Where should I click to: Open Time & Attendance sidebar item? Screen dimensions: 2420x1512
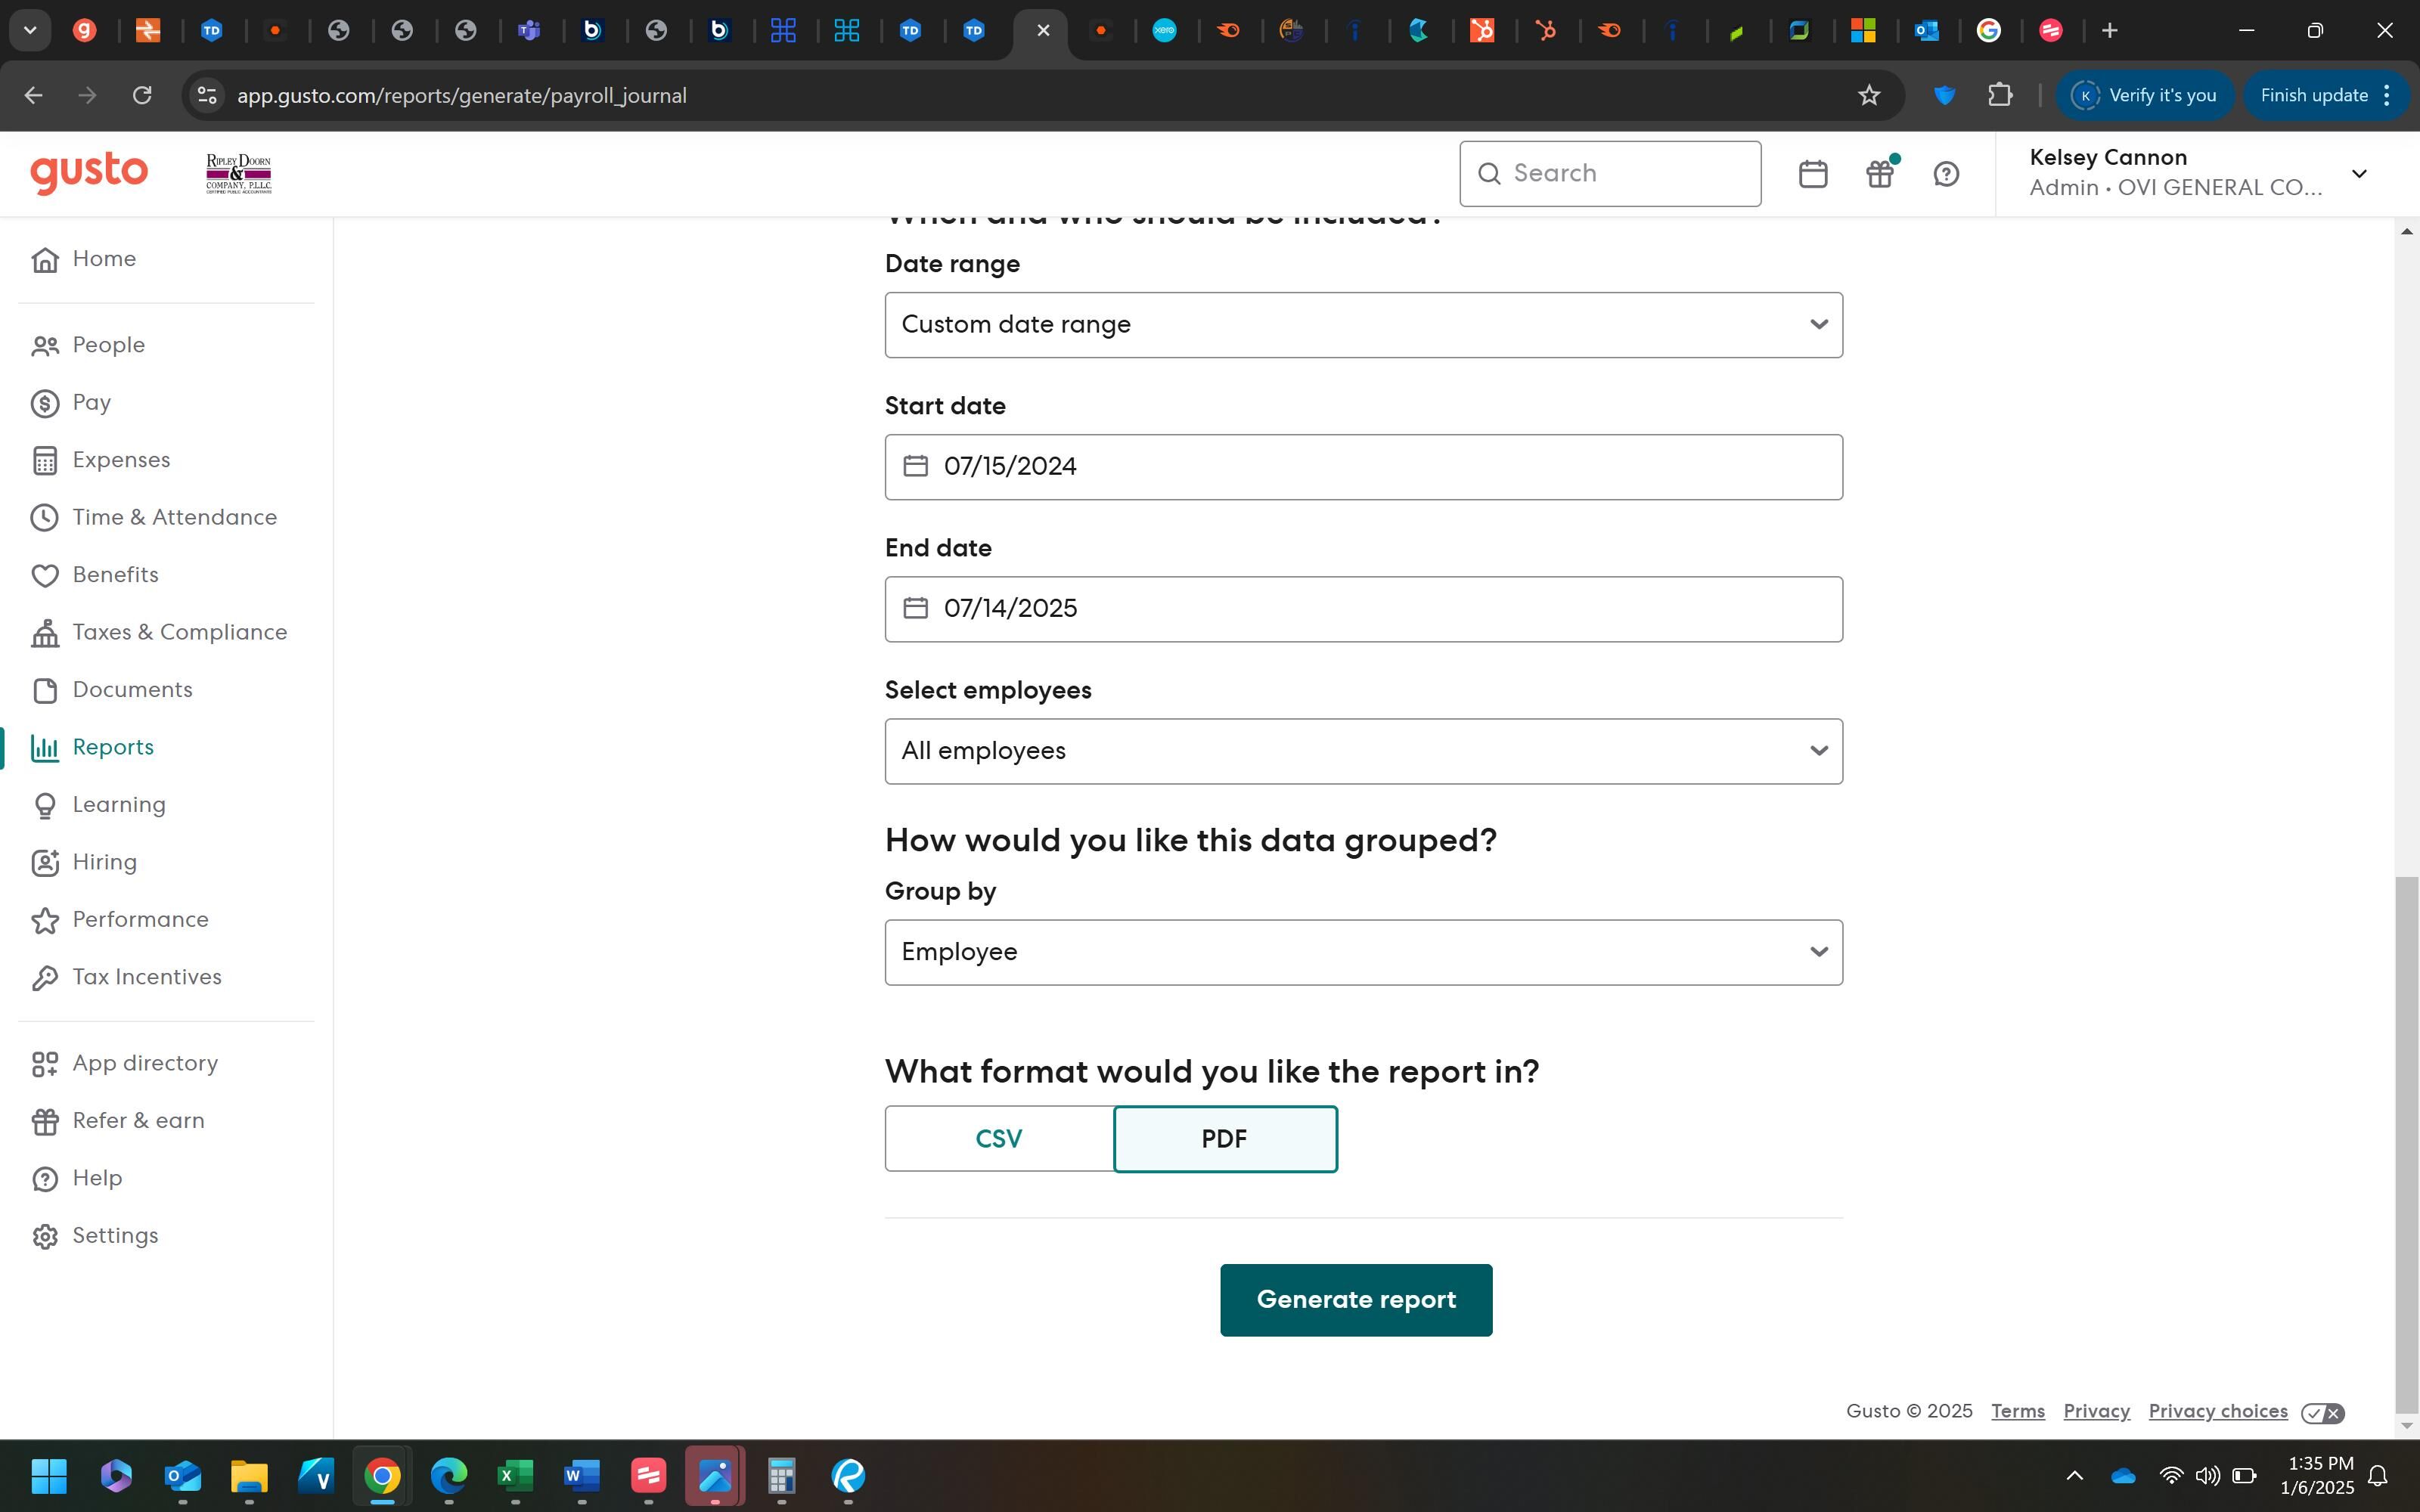click(x=174, y=517)
